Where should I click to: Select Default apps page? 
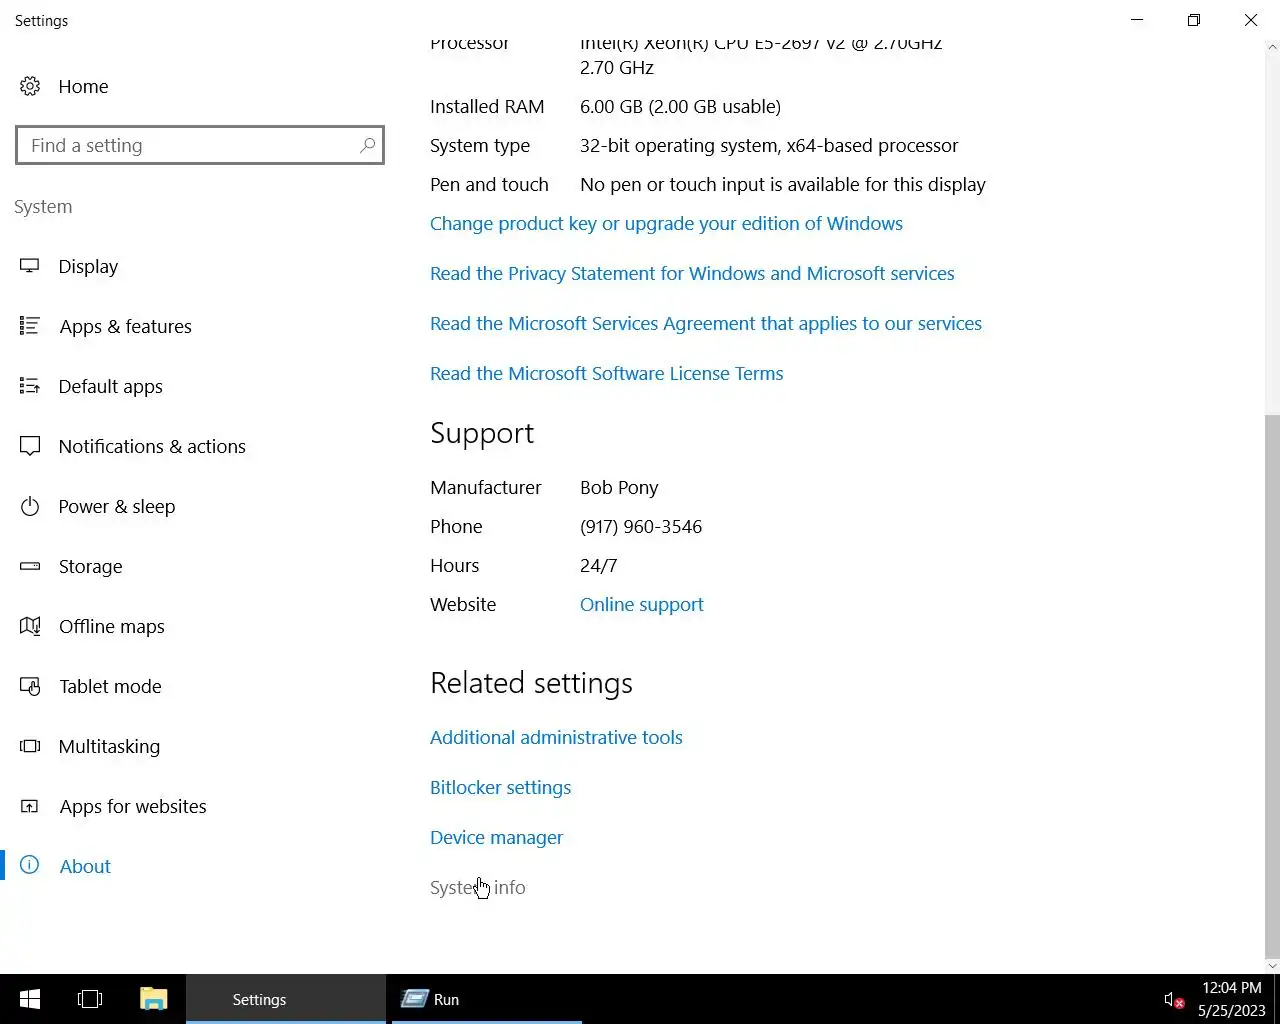(110, 386)
